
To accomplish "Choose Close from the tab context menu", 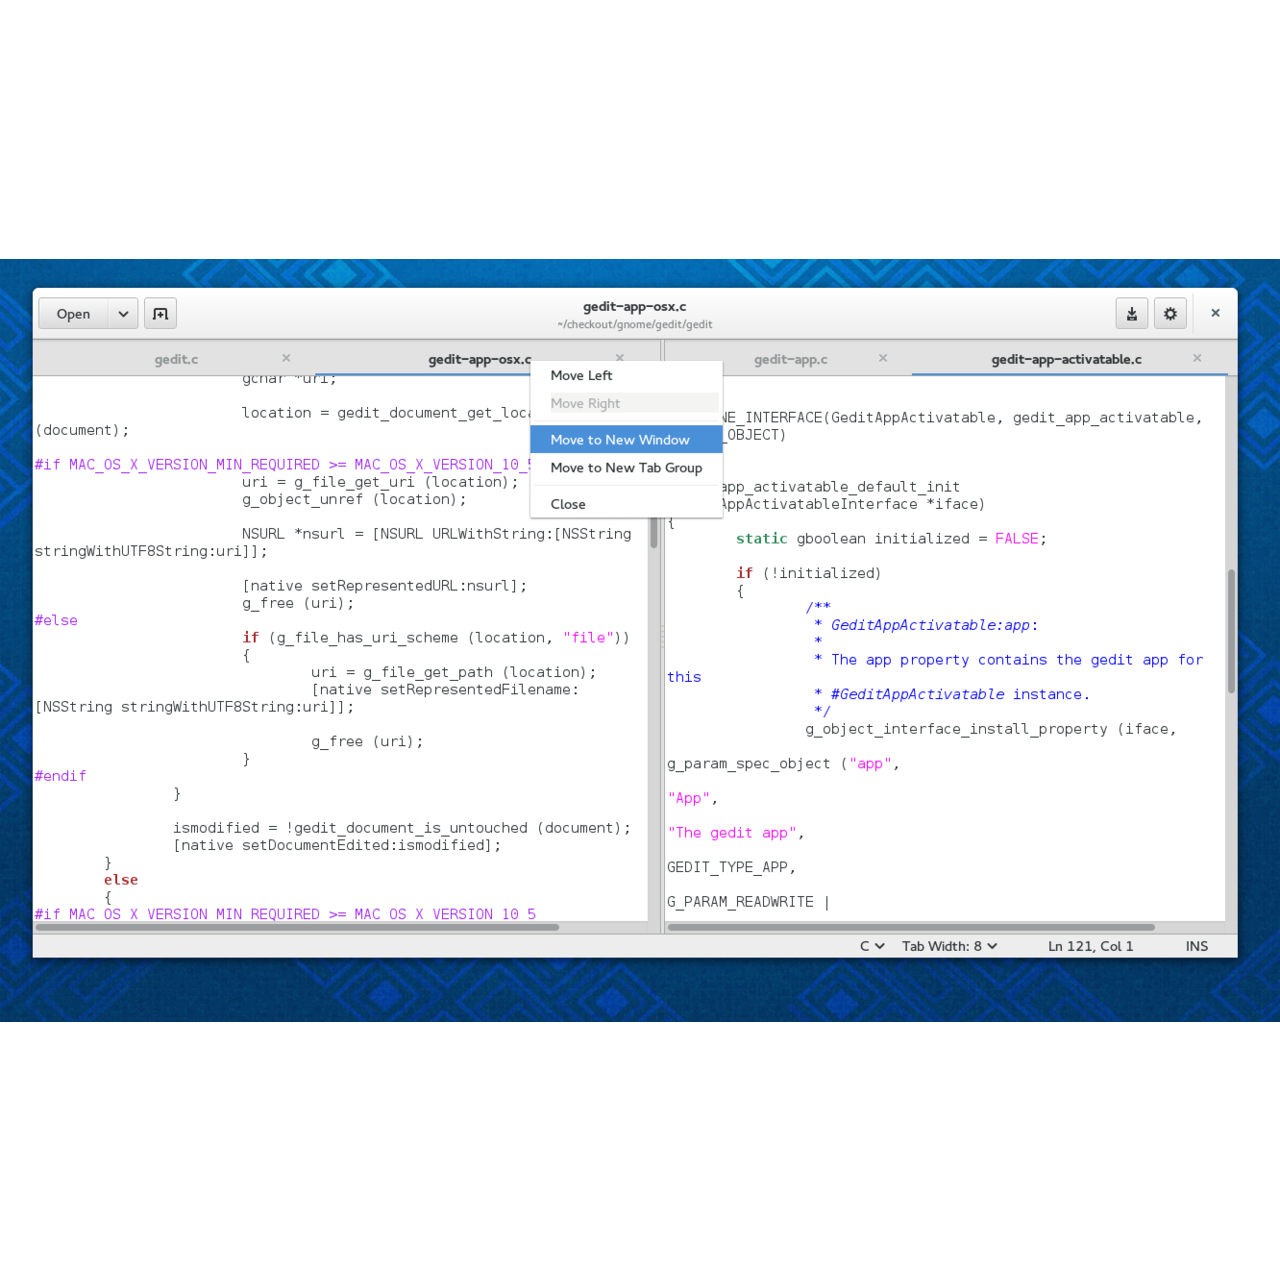I will click(x=567, y=503).
